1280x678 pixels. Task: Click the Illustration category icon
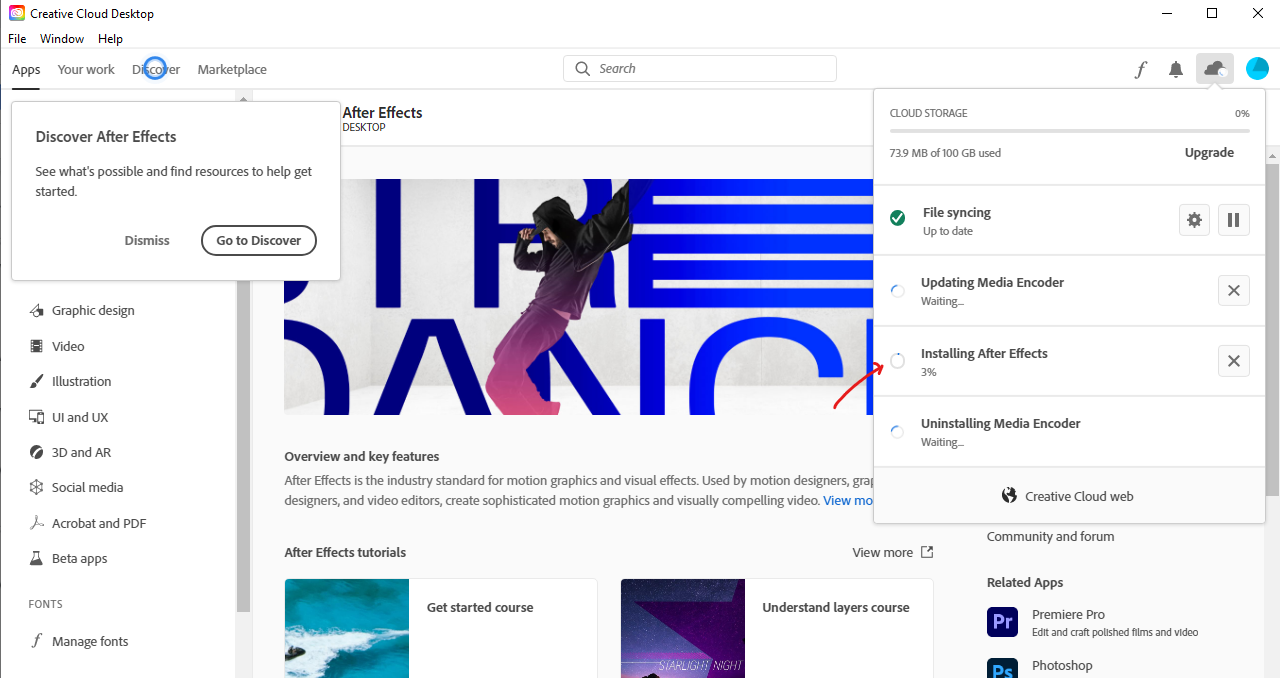coord(37,381)
